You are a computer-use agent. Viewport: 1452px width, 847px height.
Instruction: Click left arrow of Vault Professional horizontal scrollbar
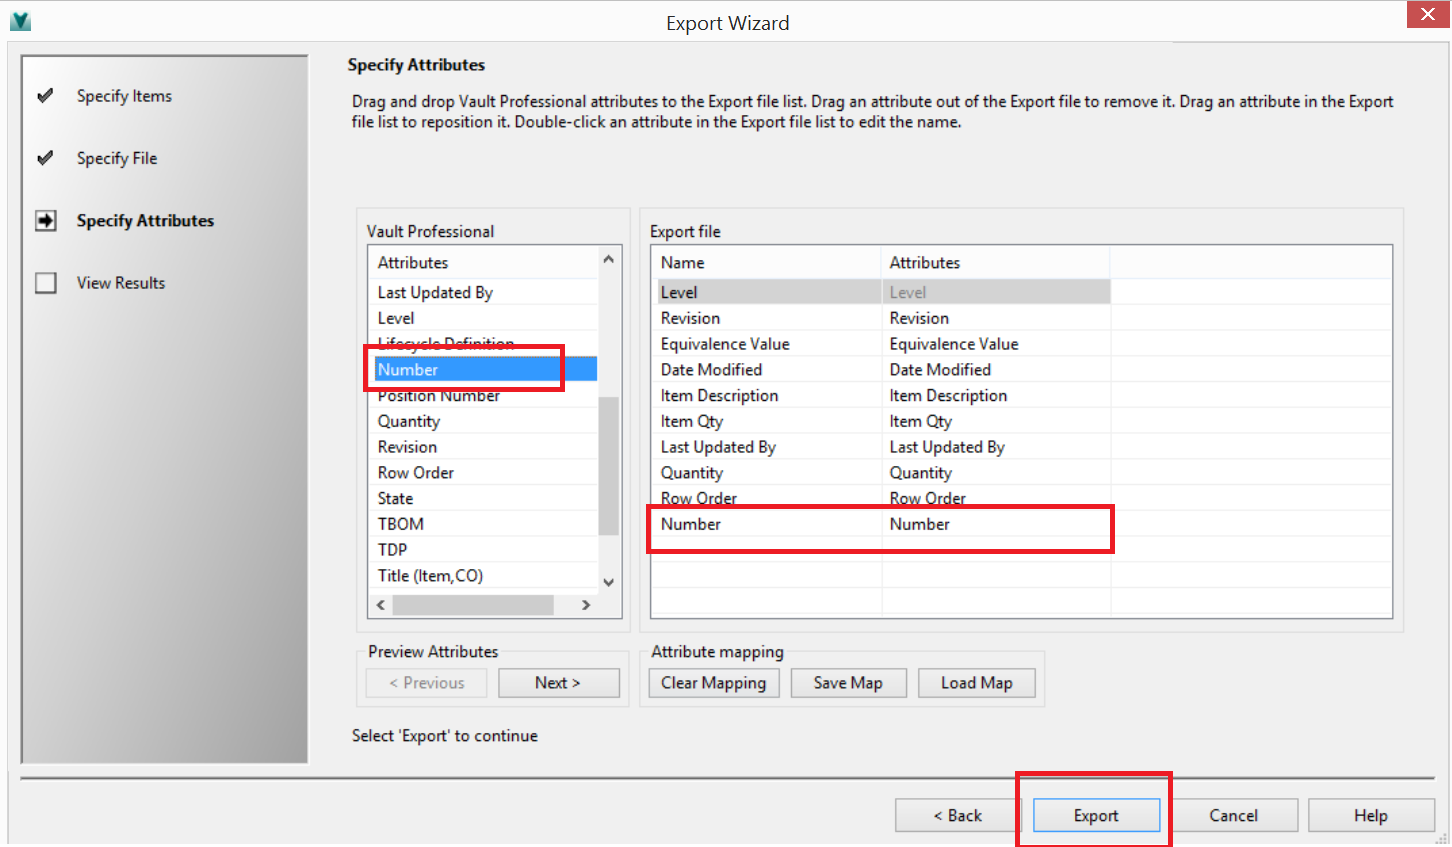pyautogui.click(x=381, y=605)
